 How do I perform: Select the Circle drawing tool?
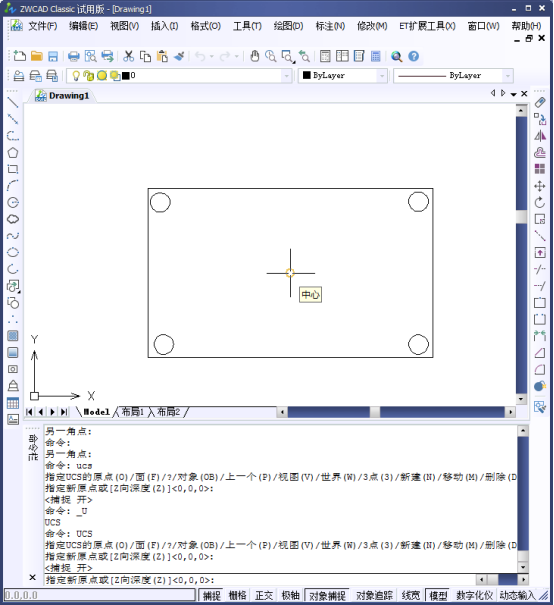(13, 202)
